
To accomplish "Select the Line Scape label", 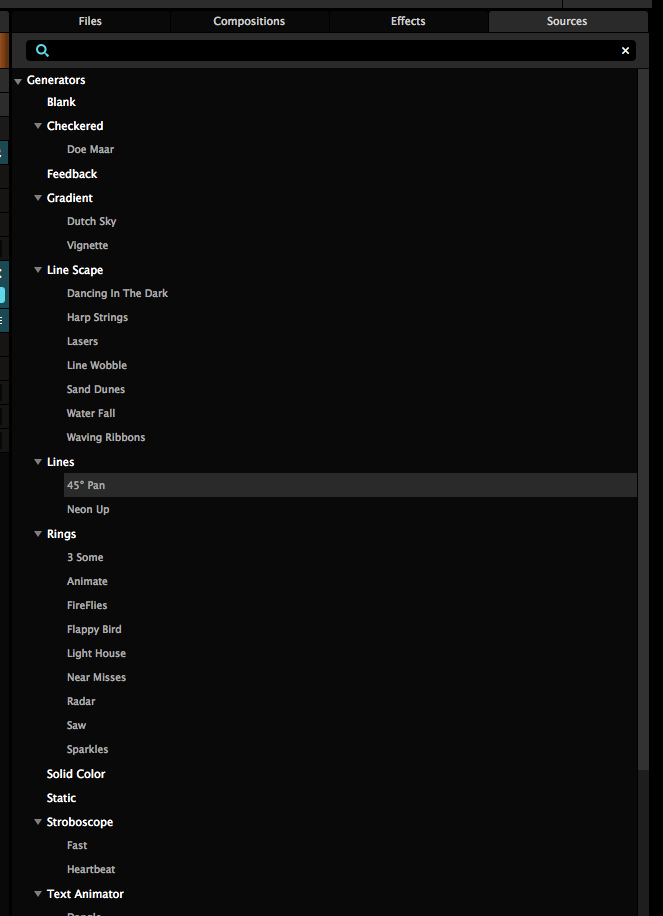I will tap(75, 270).
